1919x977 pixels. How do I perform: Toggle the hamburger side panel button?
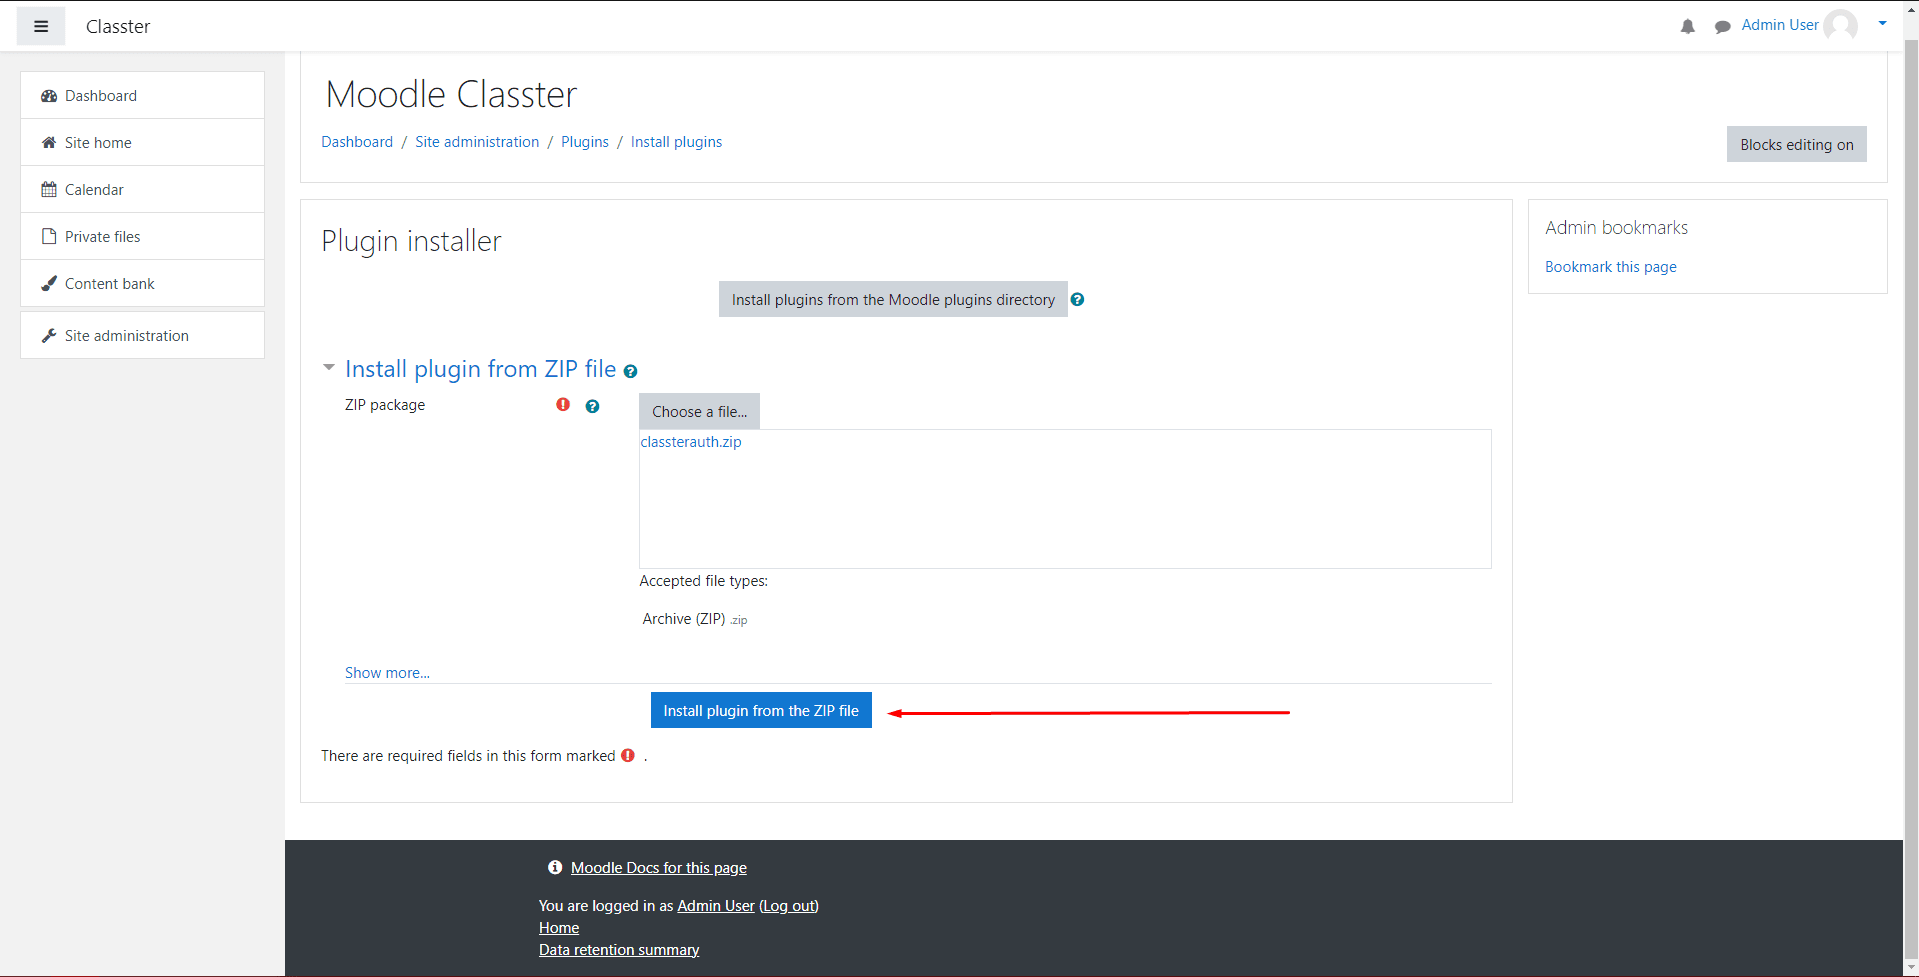(41, 27)
